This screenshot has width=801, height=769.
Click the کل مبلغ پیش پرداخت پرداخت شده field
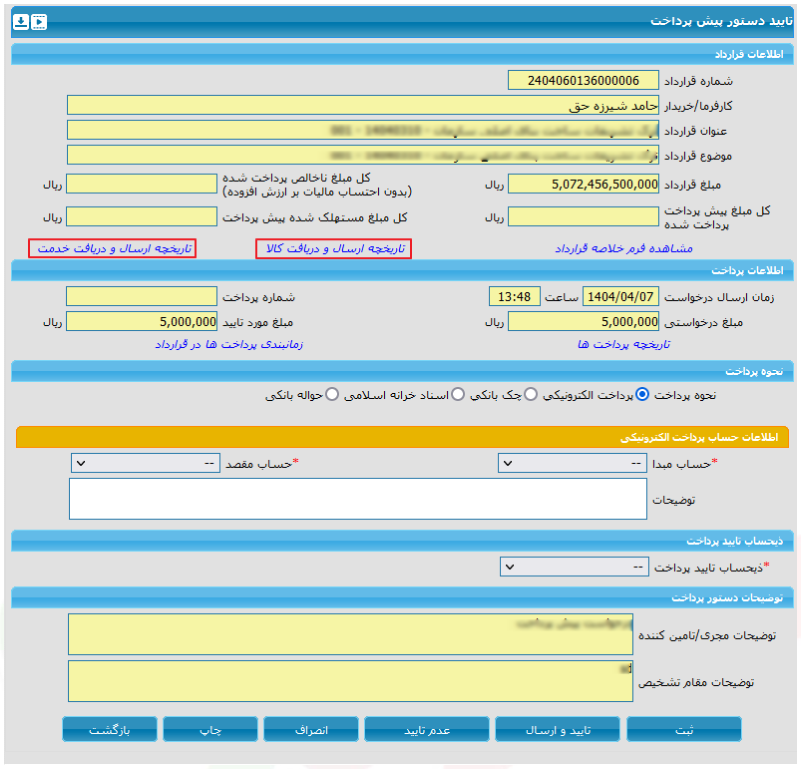tap(583, 217)
